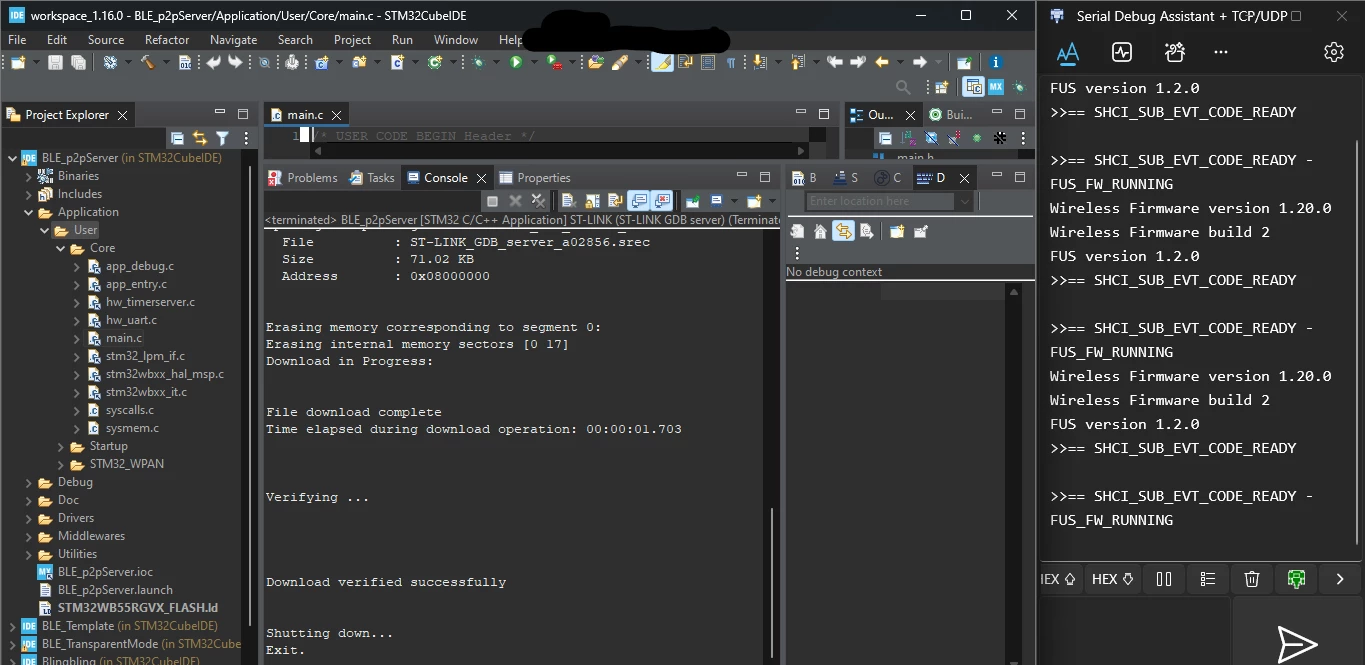Open Enter location combo dropdown arrow

click(964, 201)
